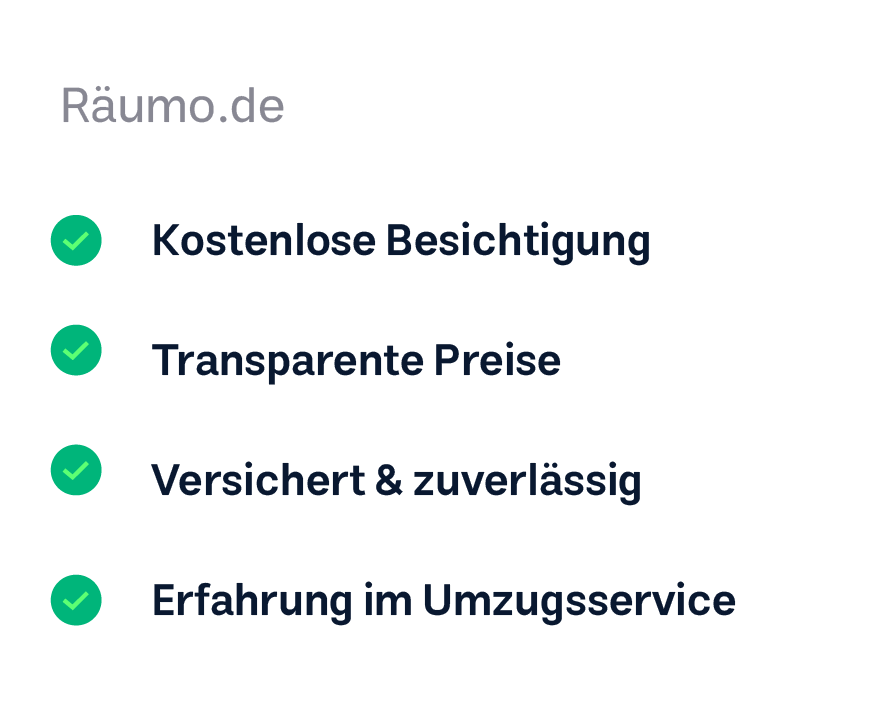Click the word 'Erfahrung'
The width and height of the screenshot is (881, 718).
coord(252,601)
